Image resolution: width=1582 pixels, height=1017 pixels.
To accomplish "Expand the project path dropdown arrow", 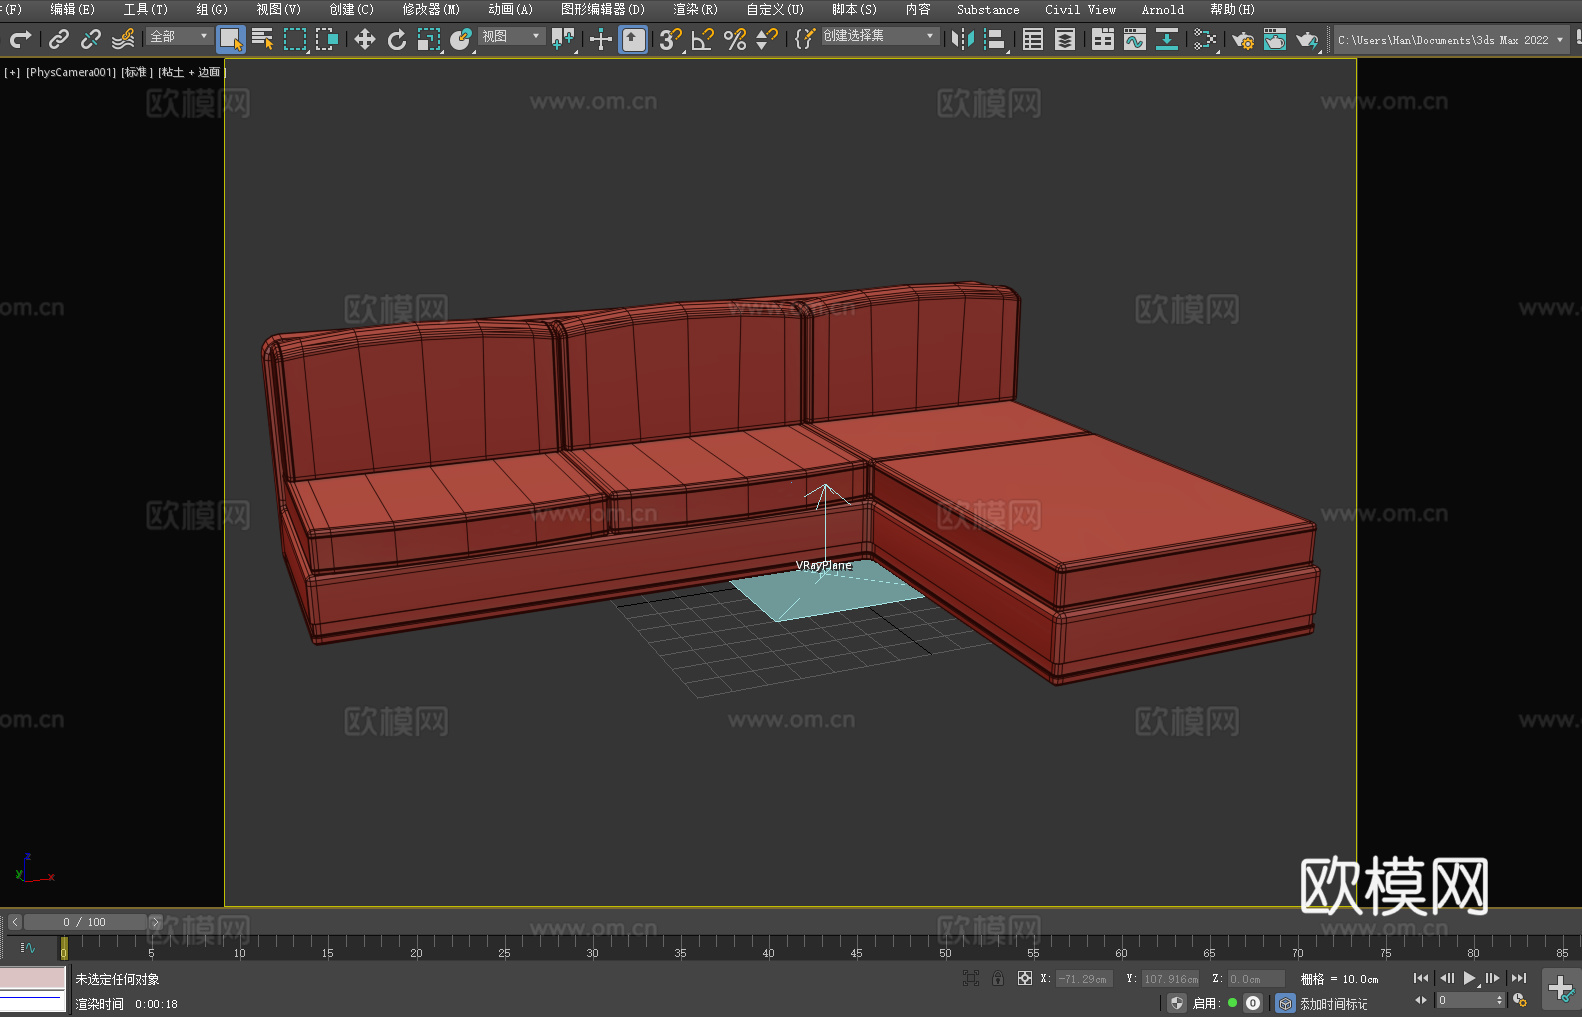I will [1560, 40].
